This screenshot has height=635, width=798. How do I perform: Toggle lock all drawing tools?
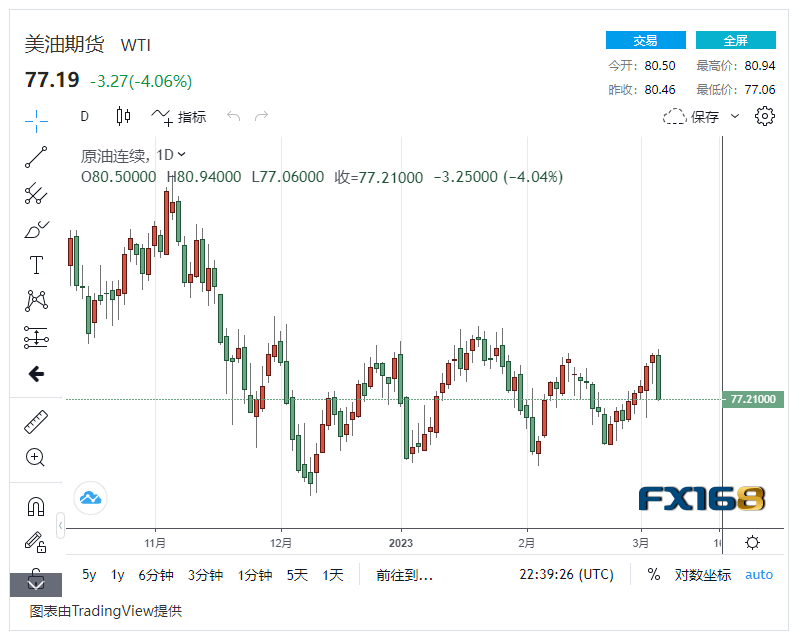pos(36,542)
